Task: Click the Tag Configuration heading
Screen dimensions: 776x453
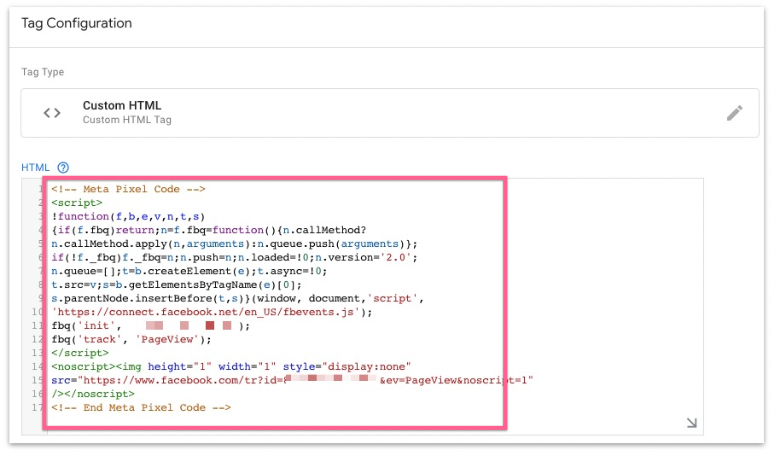Action: pyautogui.click(x=76, y=23)
